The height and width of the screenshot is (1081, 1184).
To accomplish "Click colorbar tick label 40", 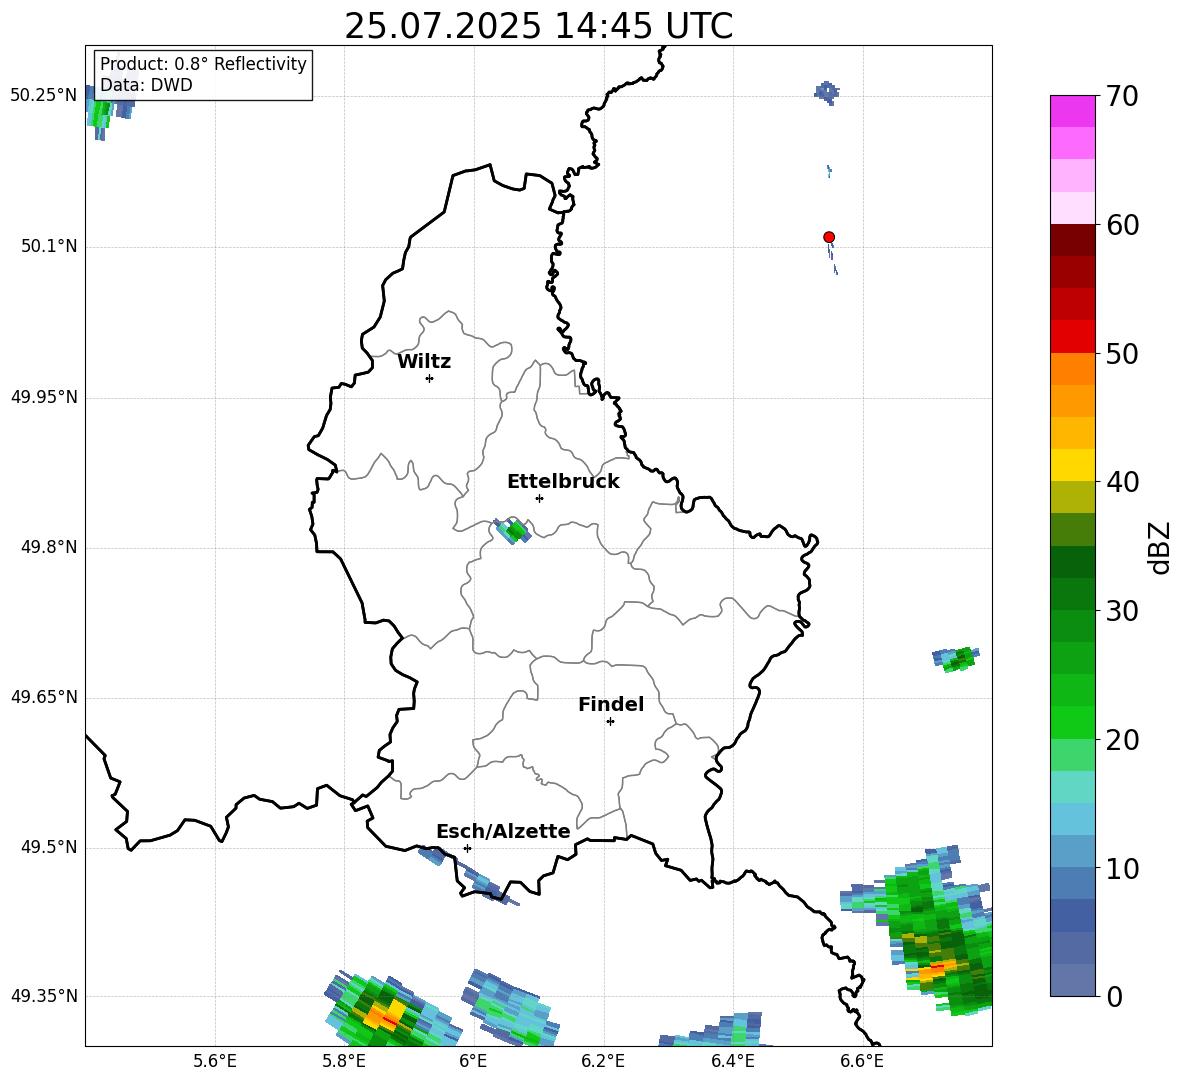I will tap(1122, 482).
